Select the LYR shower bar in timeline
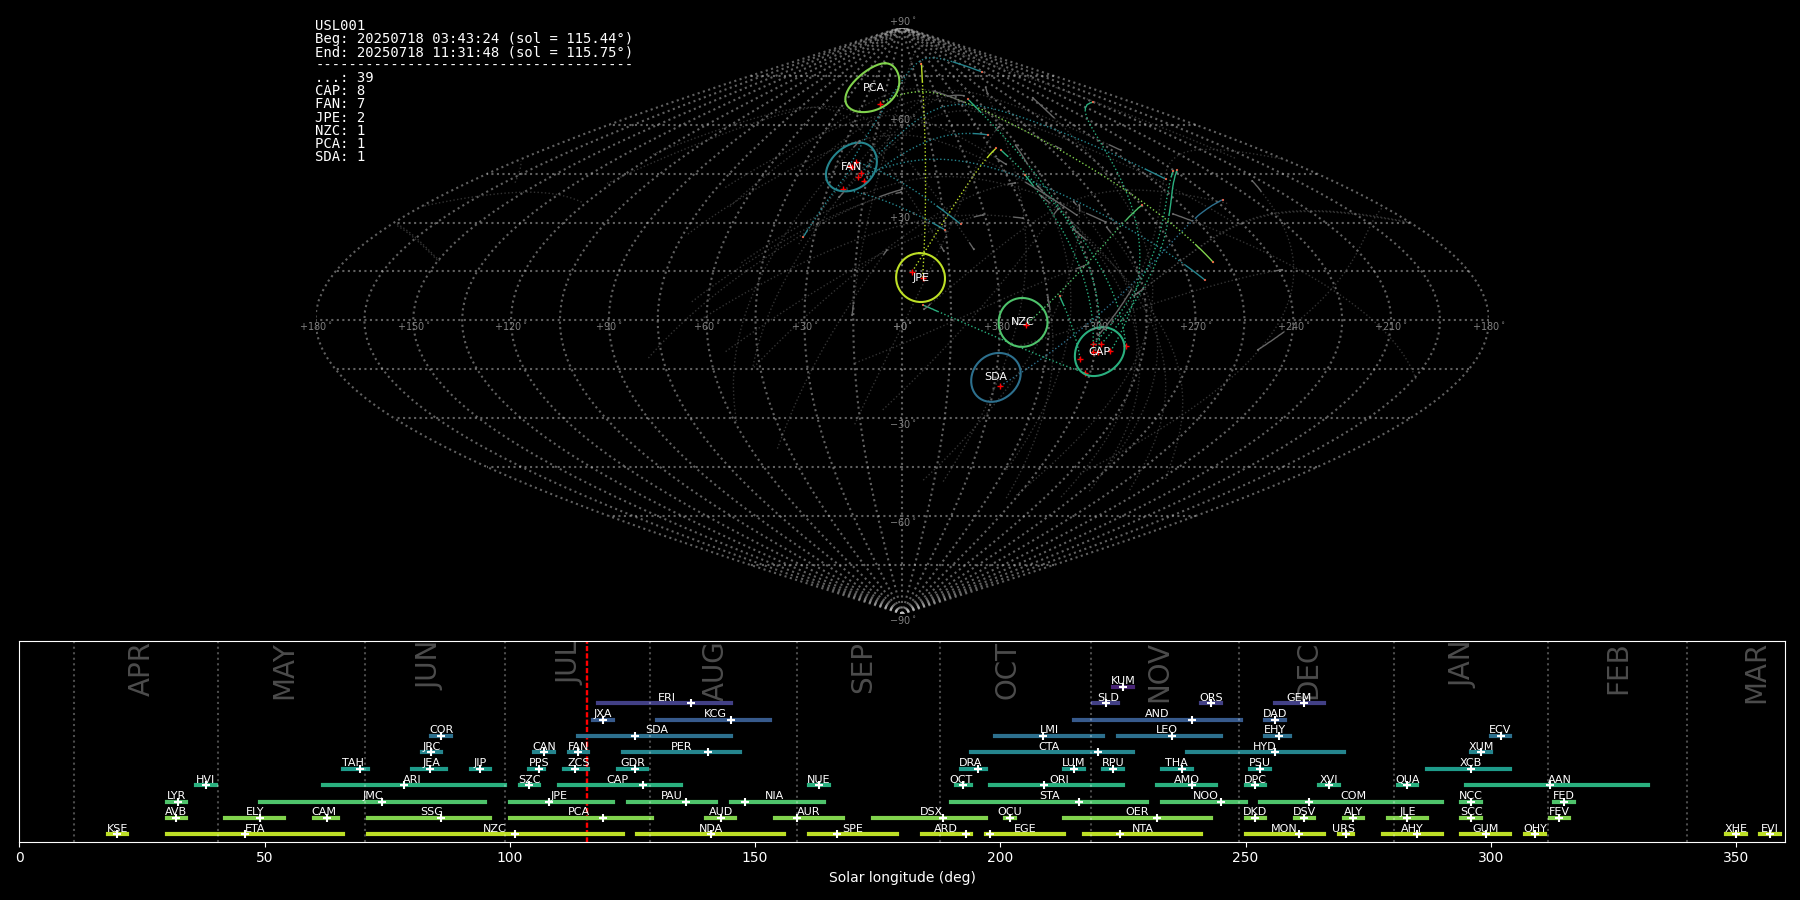 pyautogui.click(x=176, y=801)
